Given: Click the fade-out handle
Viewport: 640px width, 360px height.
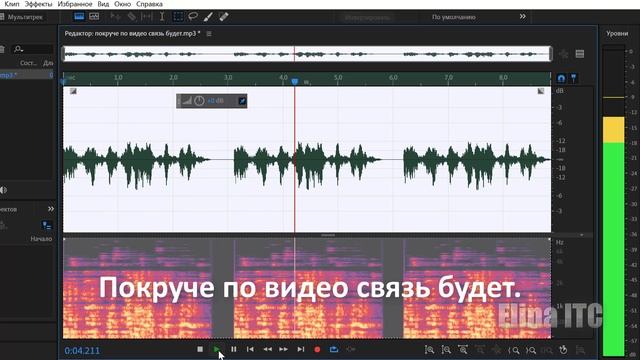Looking at the screenshot, I should [x=541, y=91].
